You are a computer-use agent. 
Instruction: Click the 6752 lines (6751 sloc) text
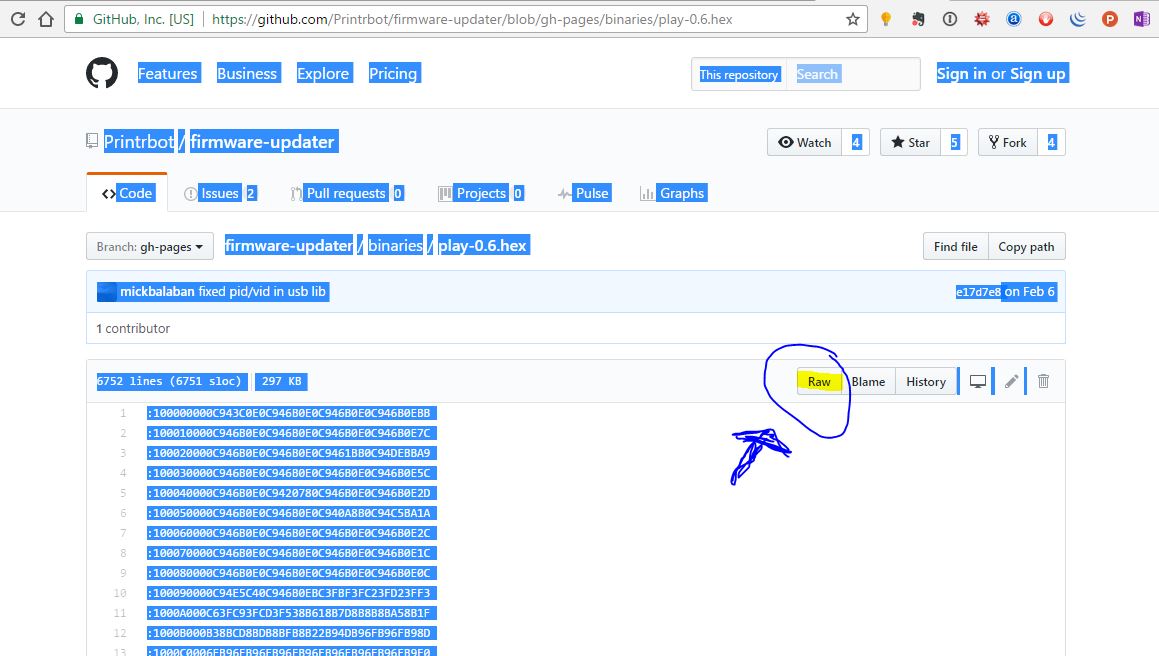(169, 381)
